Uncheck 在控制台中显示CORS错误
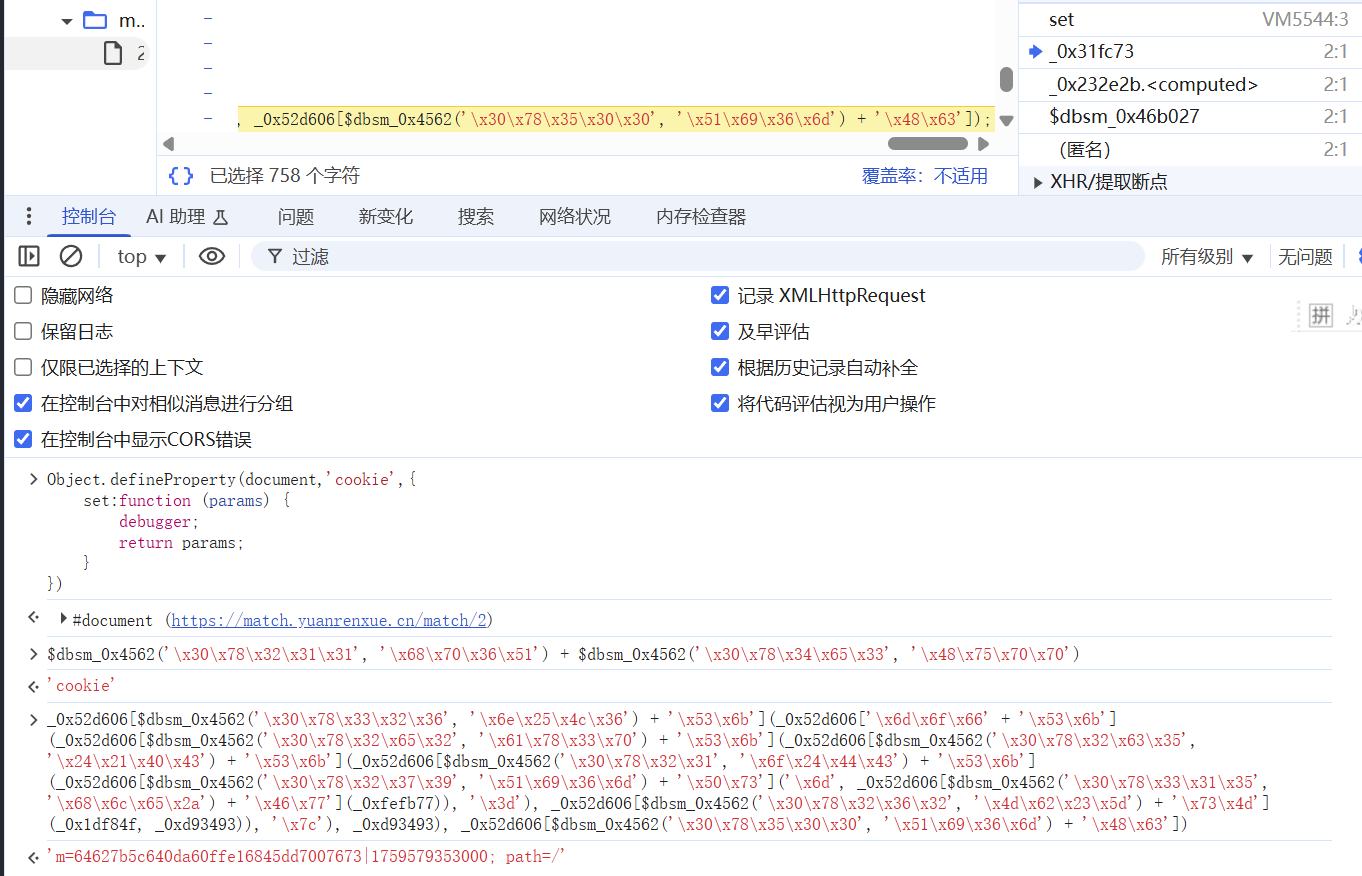This screenshot has width=1362, height=876. [23, 439]
